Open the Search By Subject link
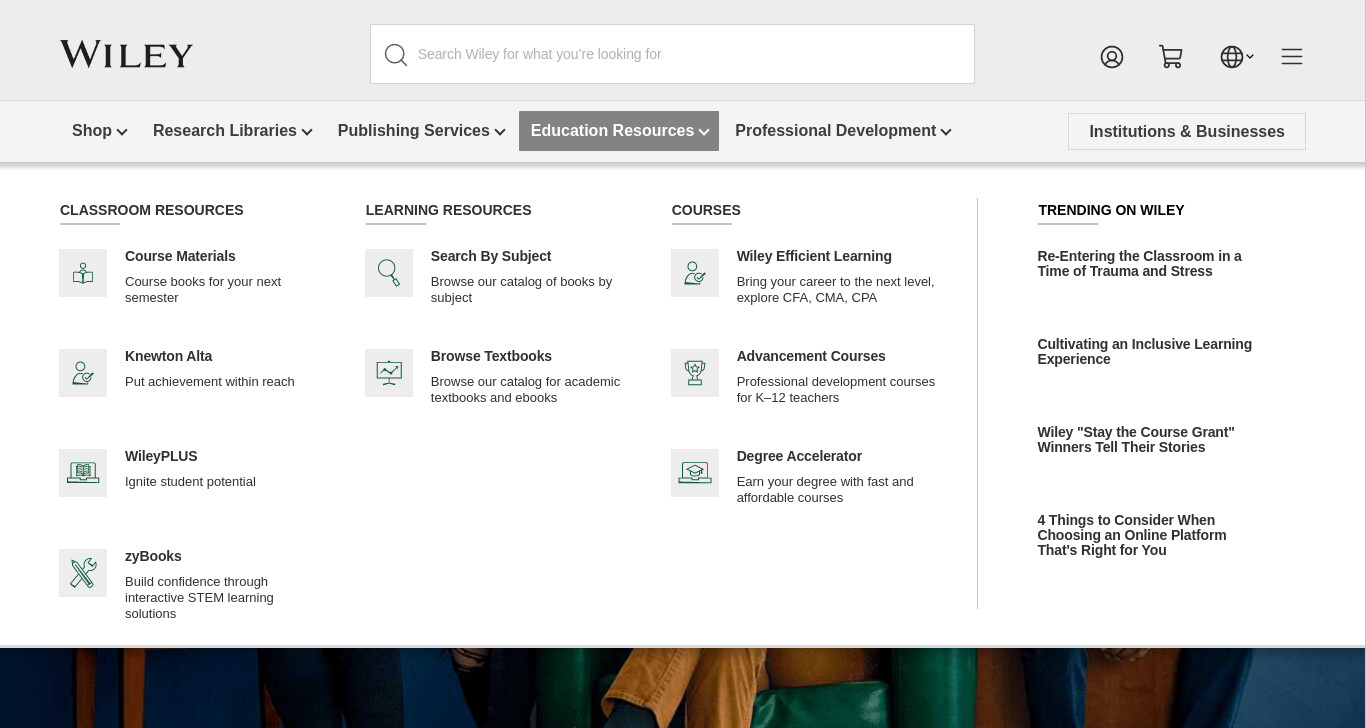This screenshot has height=728, width=1366. 491,257
